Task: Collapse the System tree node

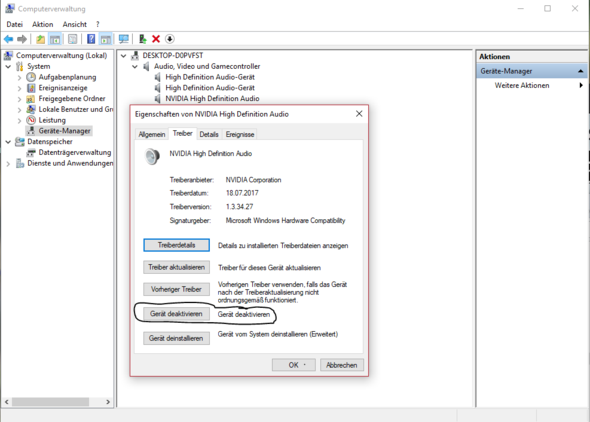Action: [8, 67]
